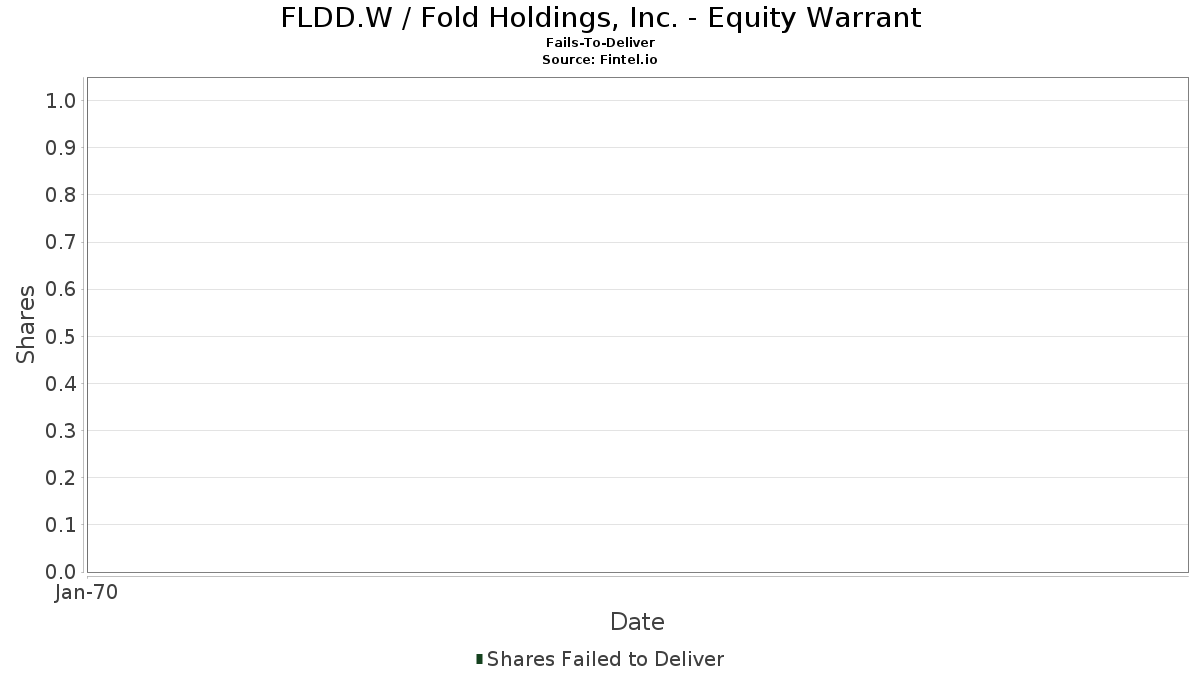
Task: Click the green legend color marker
Action: click(479, 659)
